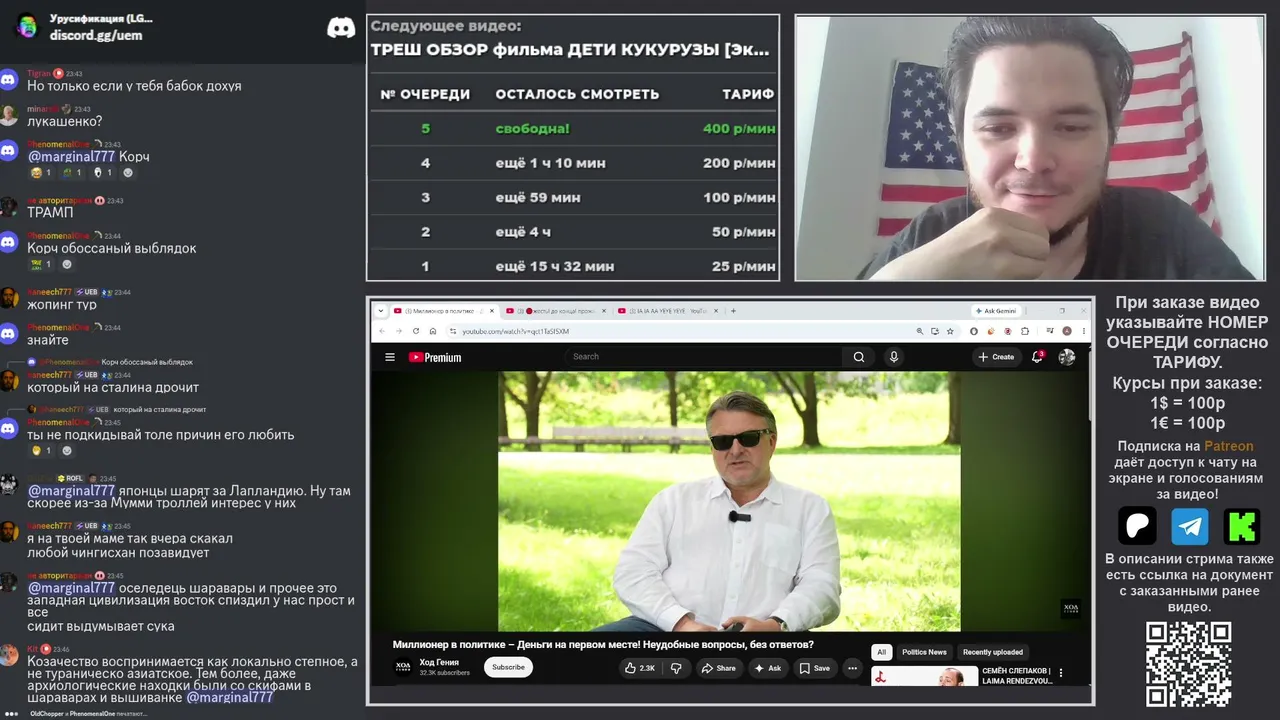Screen dimensions: 1280x720
Task: Click the @marginal777 mention before Корч
Action: pos(71,156)
